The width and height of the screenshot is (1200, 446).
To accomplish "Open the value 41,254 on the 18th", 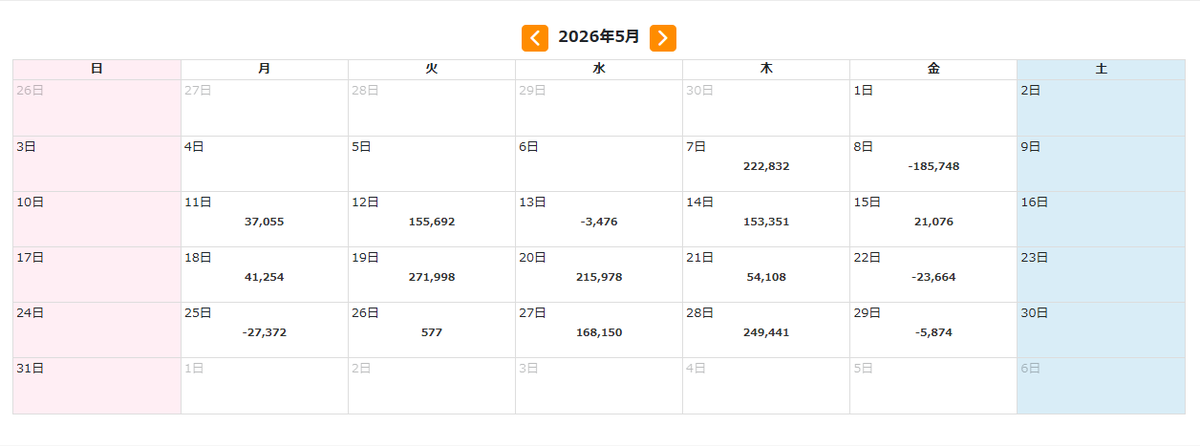I will tap(264, 276).
